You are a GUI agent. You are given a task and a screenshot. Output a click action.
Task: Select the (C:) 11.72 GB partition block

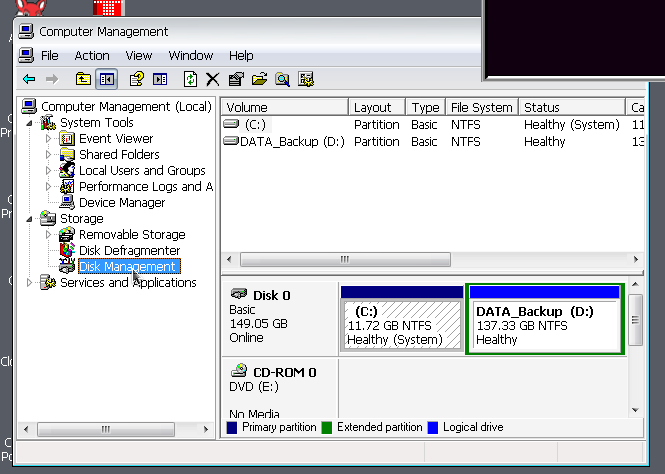[402, 318]
